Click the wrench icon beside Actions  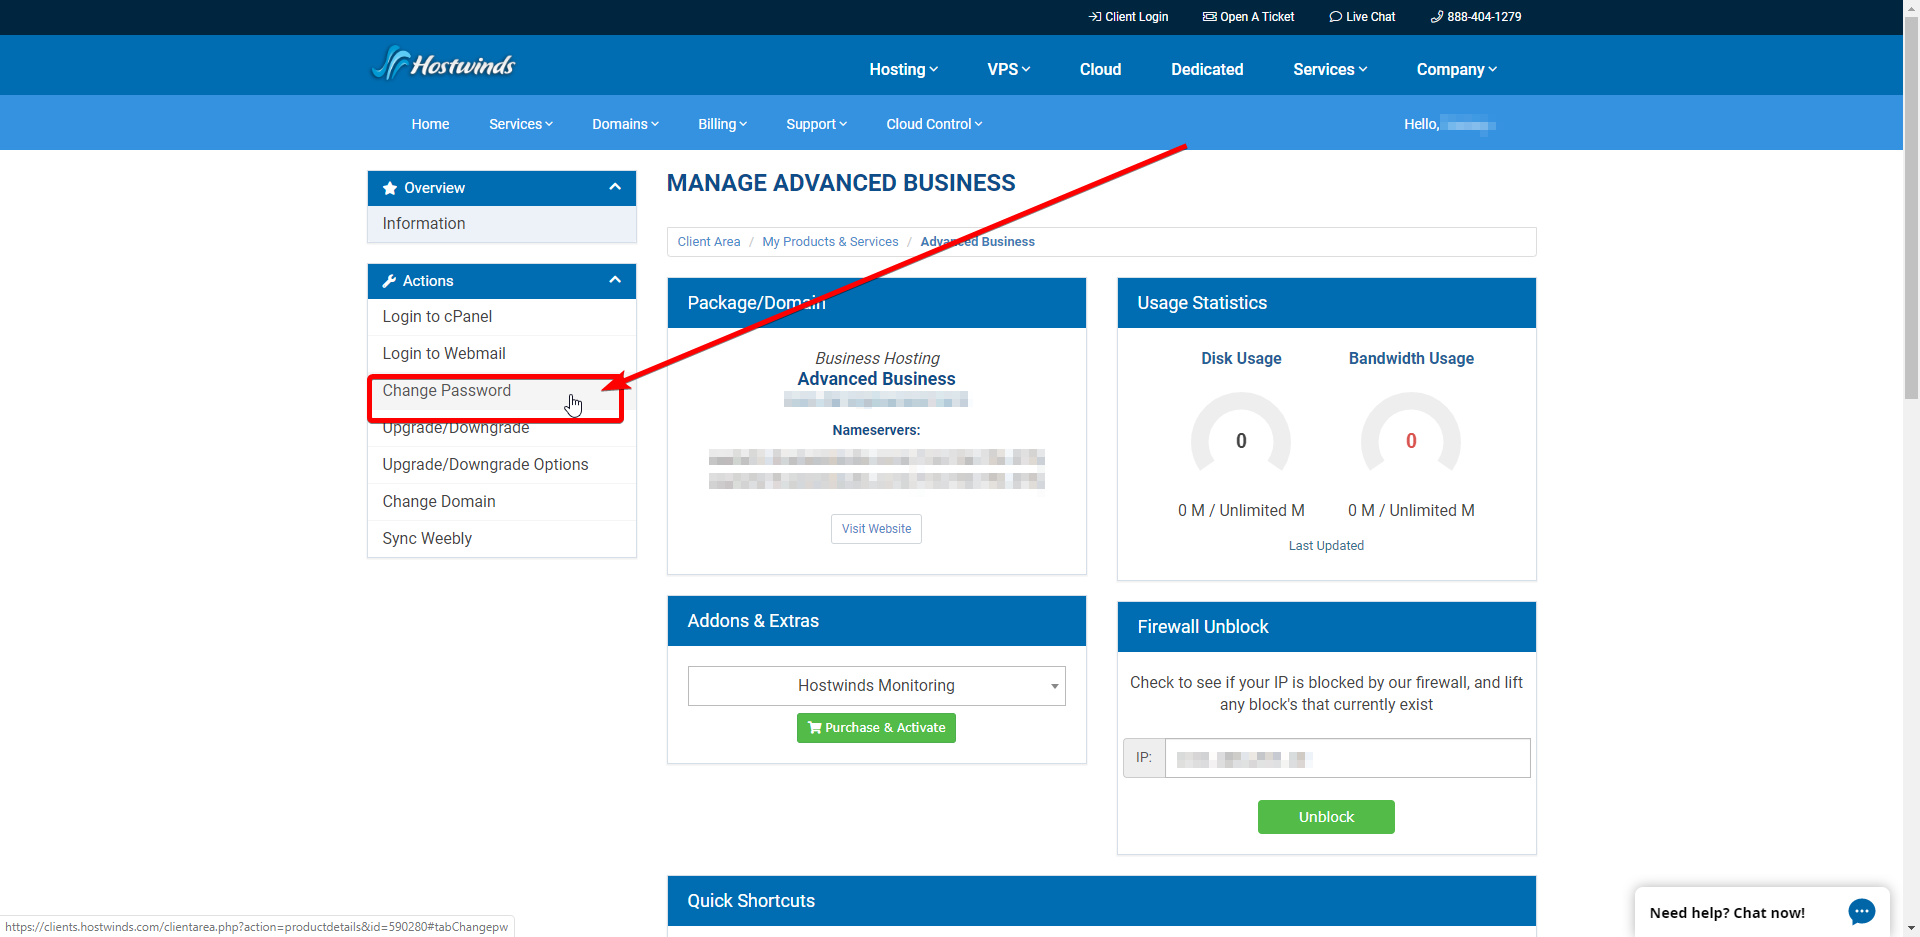389,281
